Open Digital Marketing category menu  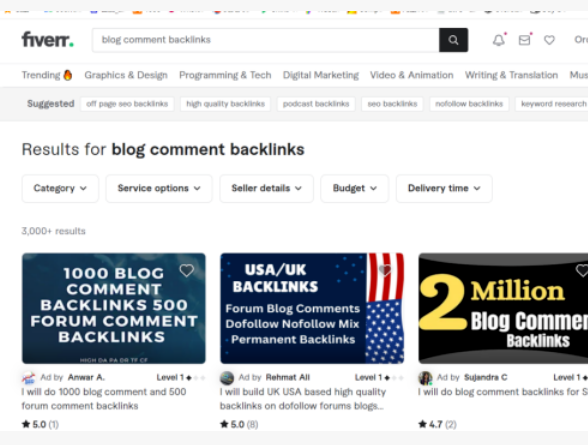[321, 75]
